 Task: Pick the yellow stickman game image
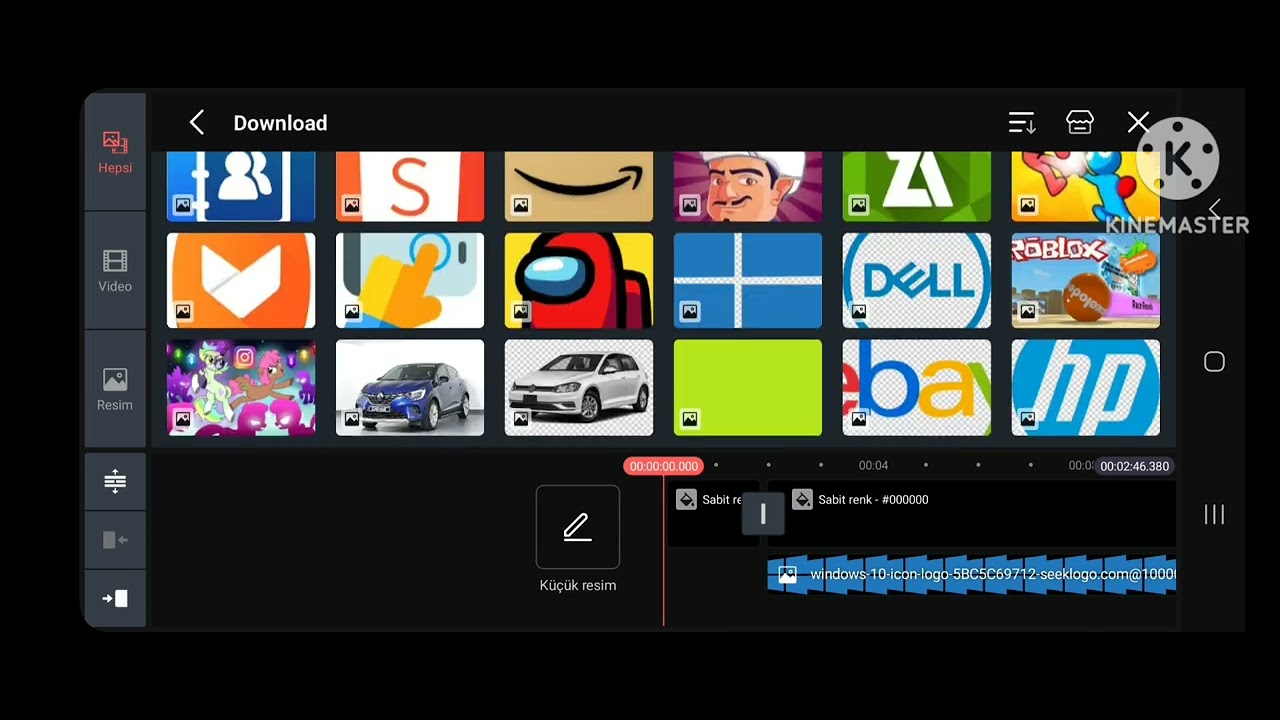click(1086, 187)
